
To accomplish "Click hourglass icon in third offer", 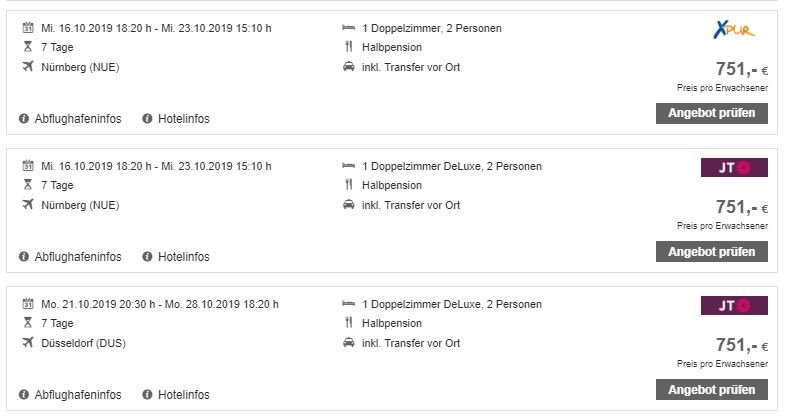I will pos(28,323).
